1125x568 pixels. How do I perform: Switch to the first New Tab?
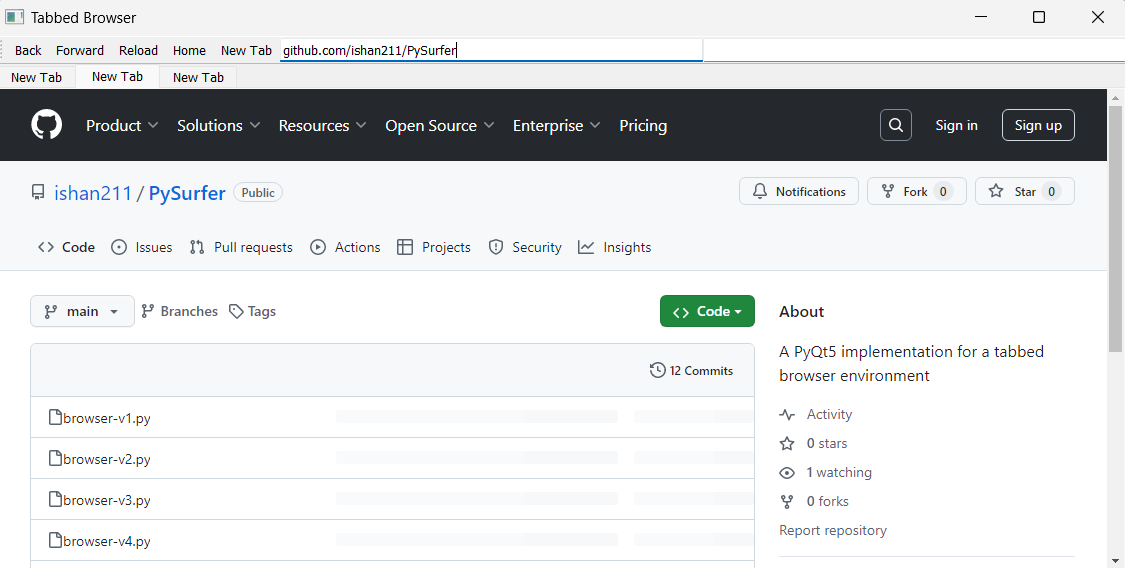tap(37, 77)
